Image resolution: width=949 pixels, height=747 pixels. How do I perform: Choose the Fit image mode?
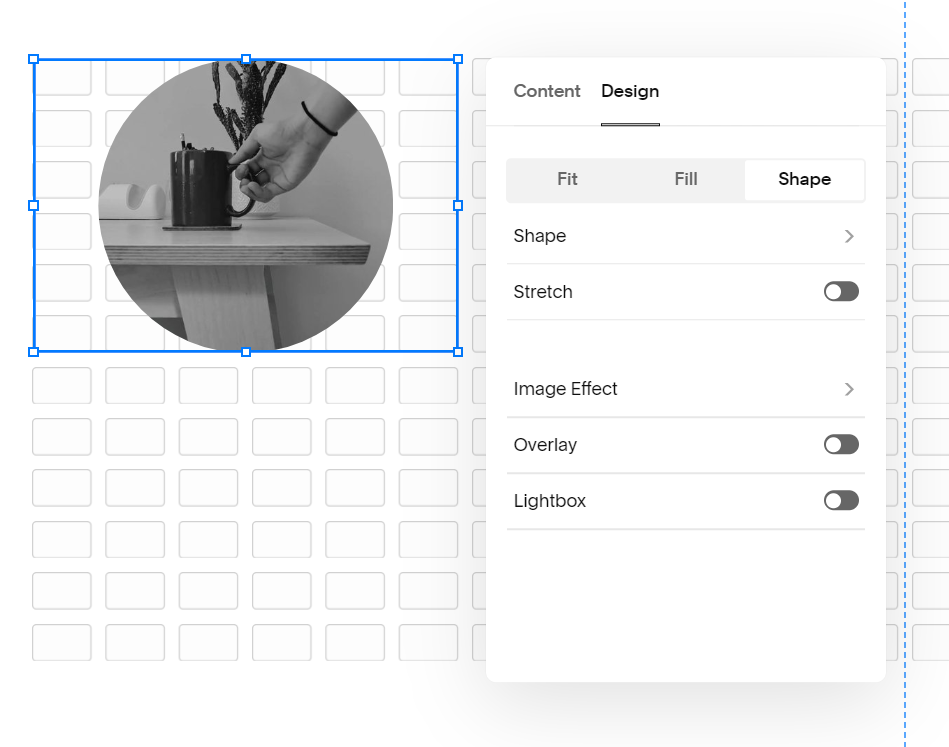[x=567, y=179]
